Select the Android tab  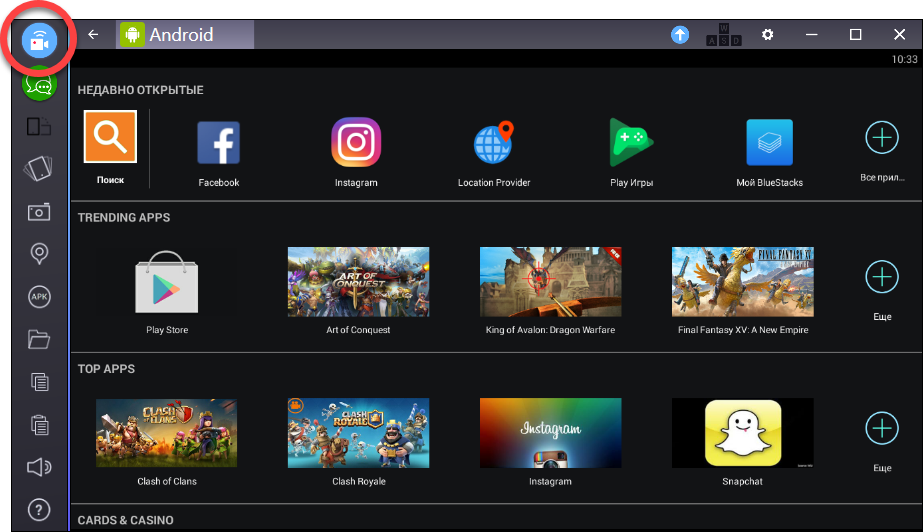185,35
